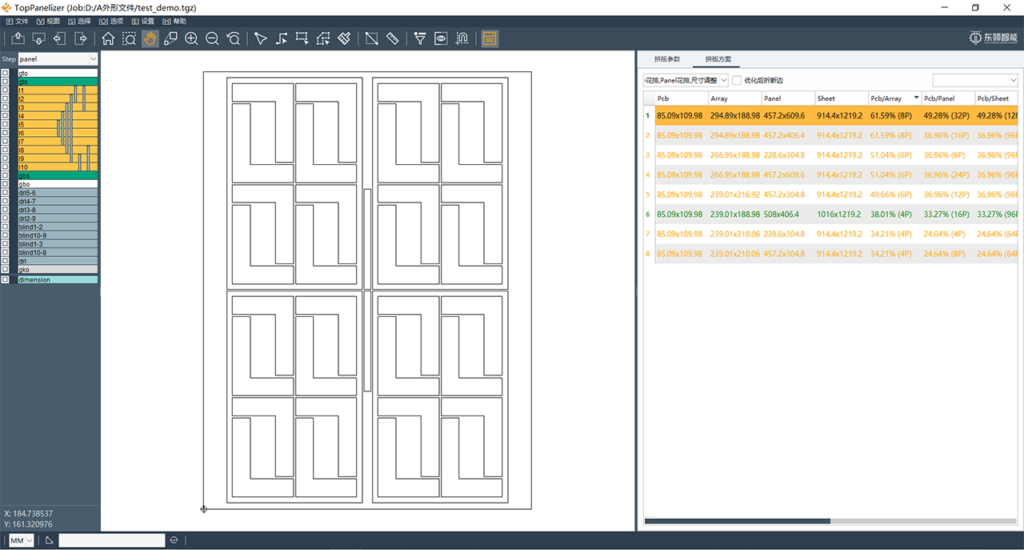Toggle the orange panel list icon
The width and height of the screenshot is (1024, 550).
point(489,39)
